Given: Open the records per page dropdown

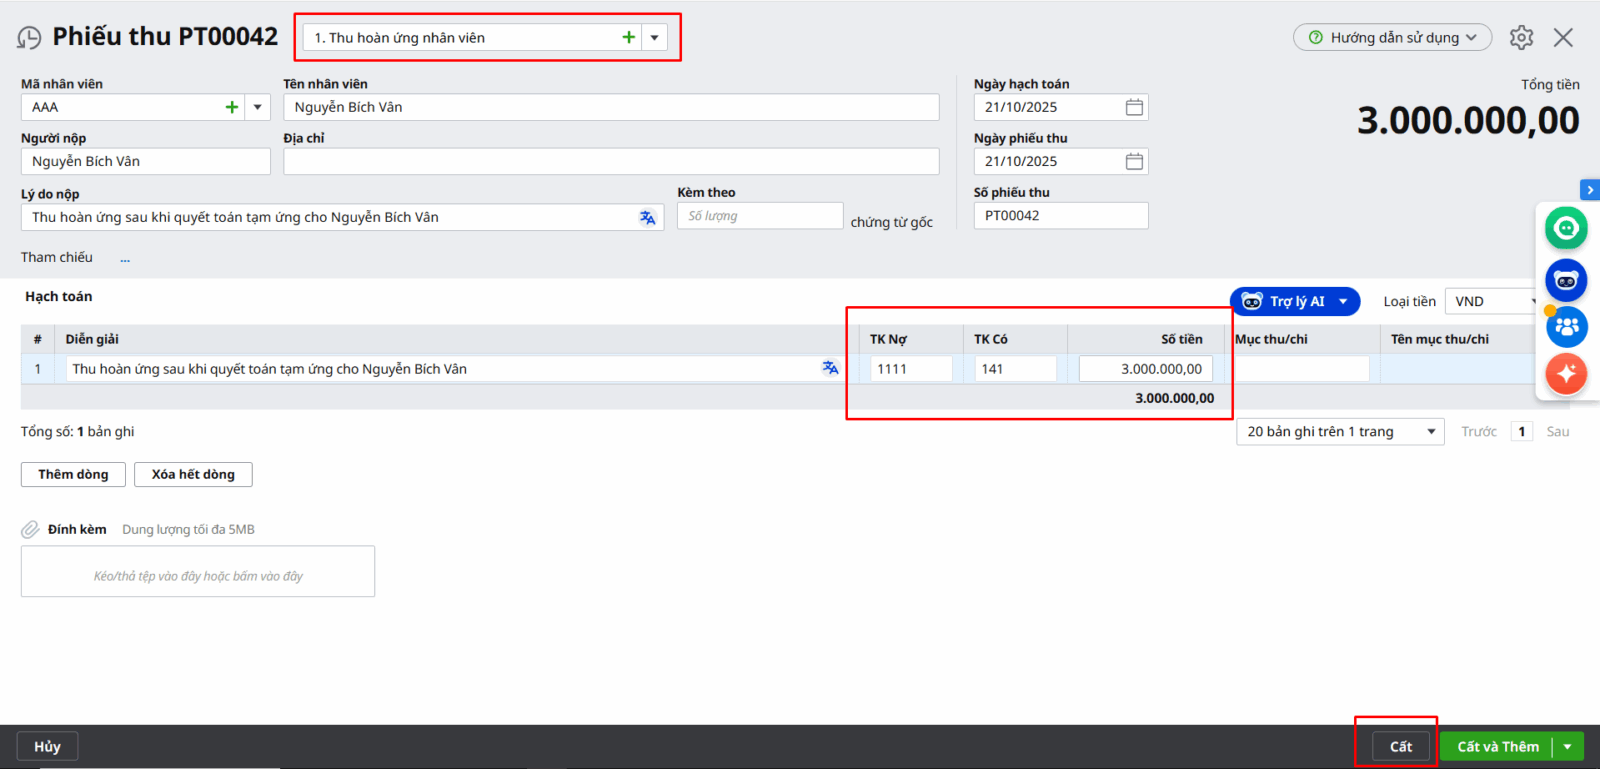Looking at the screenshot, I should tap(1339, 432).
